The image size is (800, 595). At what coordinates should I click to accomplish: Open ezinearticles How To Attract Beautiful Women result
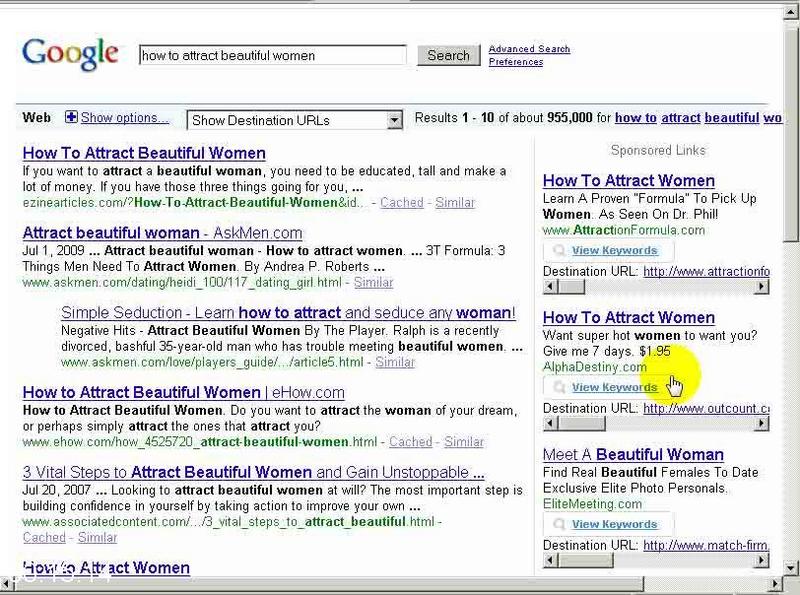[144, 153]
